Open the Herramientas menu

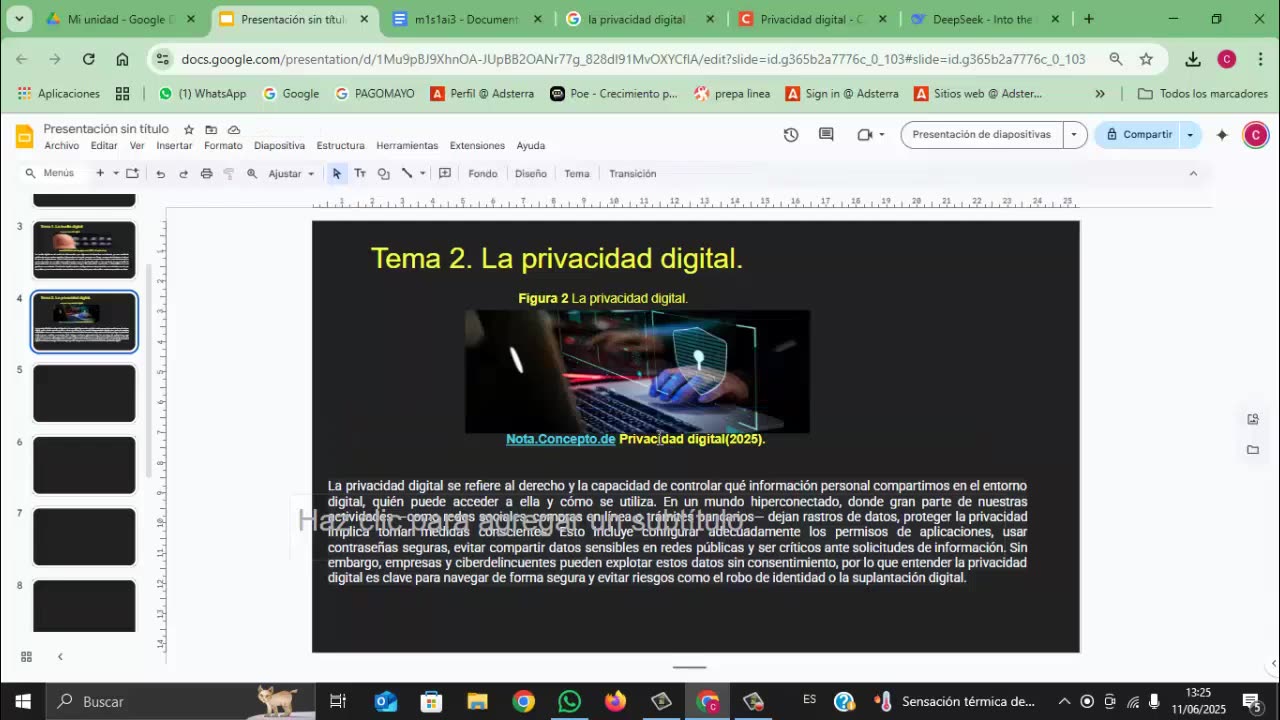coord(407,145)
